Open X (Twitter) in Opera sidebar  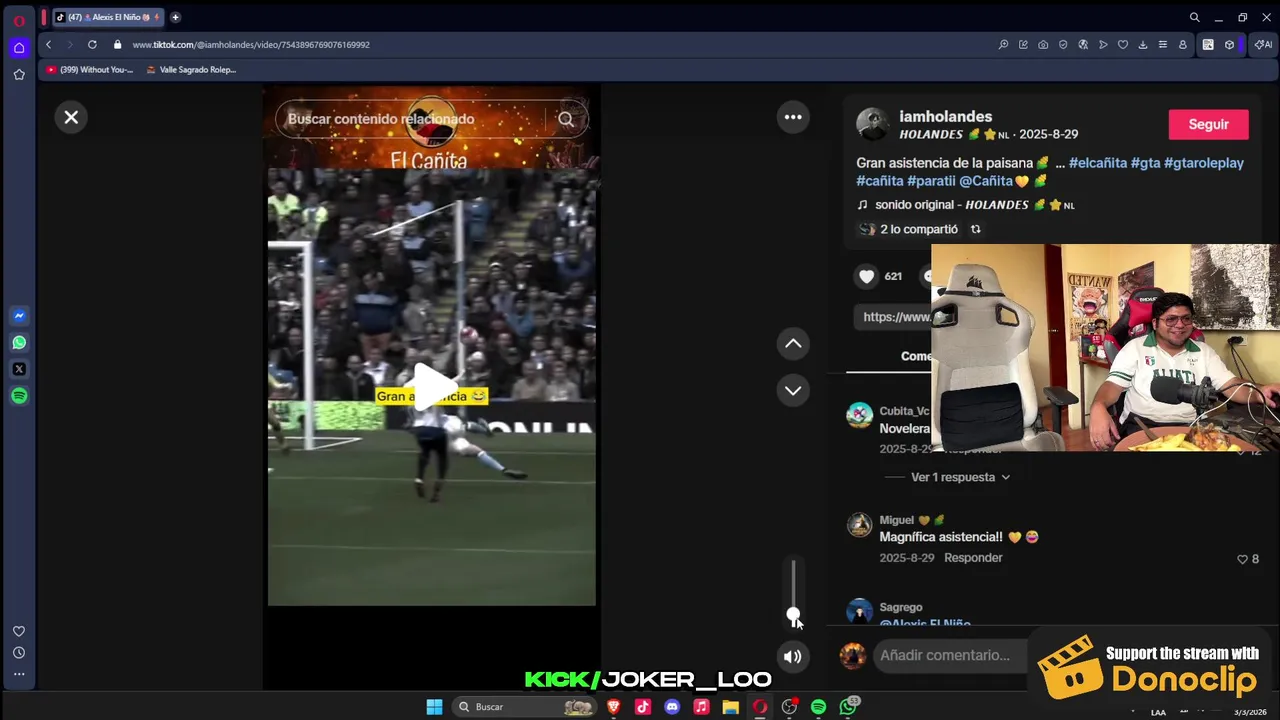tap(19, 369)
